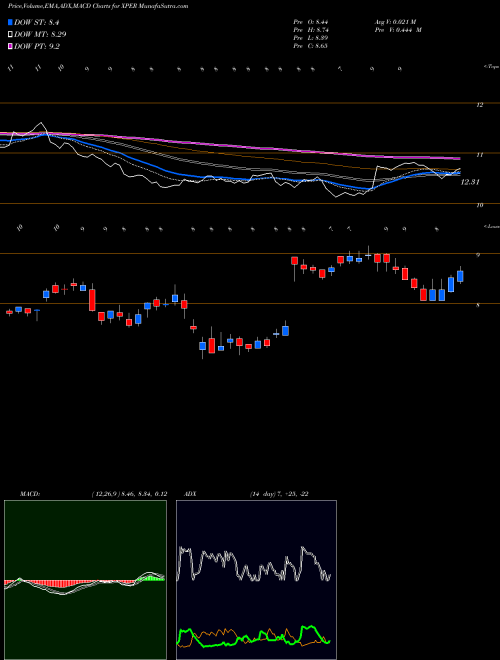Screen dimensions: 500x660
Task: Click the 'Avg V: 0.021 M' volume text
Action: (395, 22)
